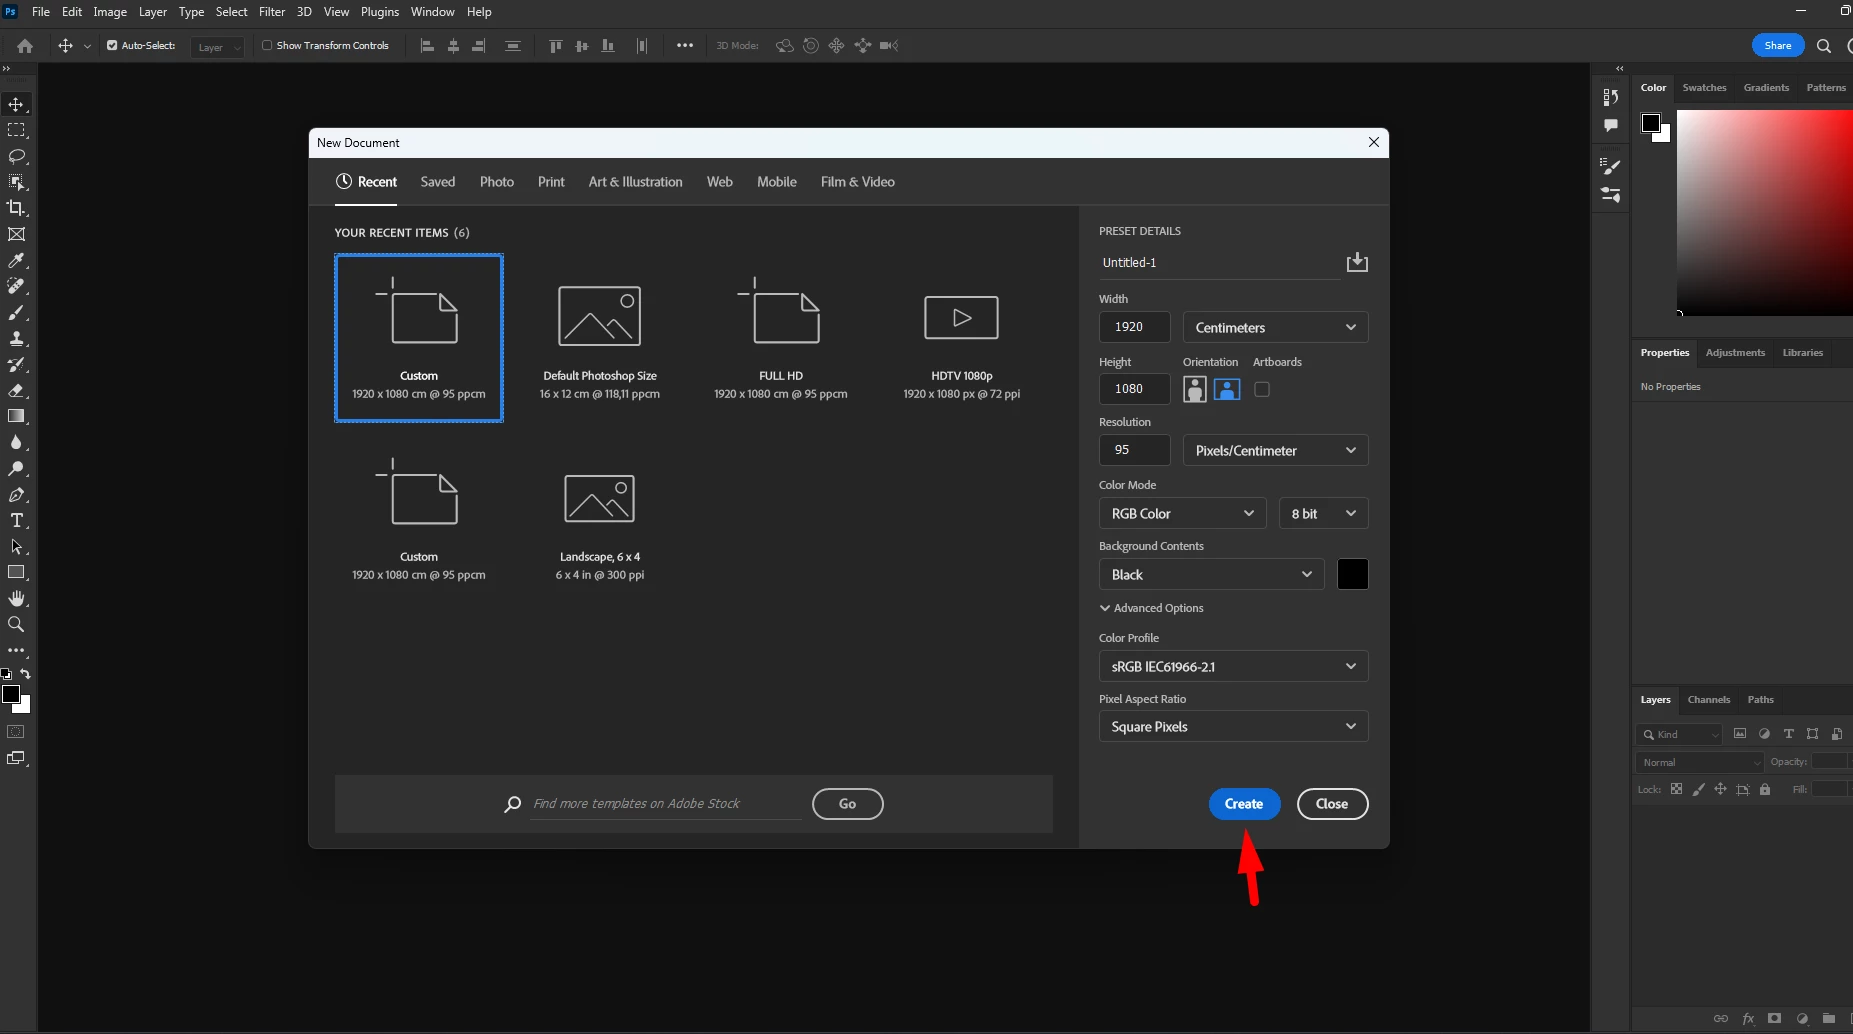Swap foreground and background colors
Viewport: 1853px width, 1034px height.
[x=26, y=674]
